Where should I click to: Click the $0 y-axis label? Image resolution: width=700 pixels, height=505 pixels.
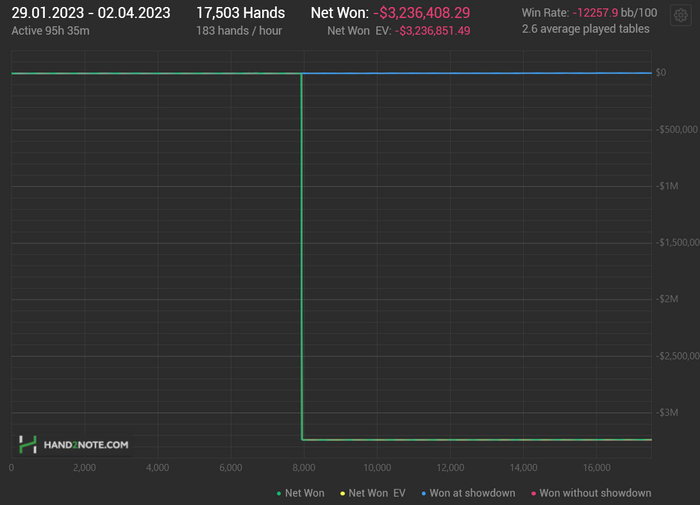coord(661,72)
